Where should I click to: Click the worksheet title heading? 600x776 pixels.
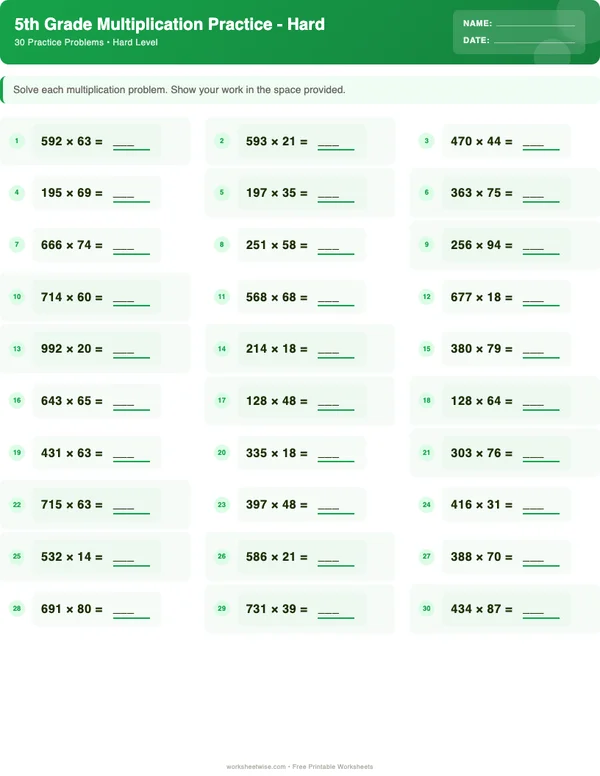[170, 24]
